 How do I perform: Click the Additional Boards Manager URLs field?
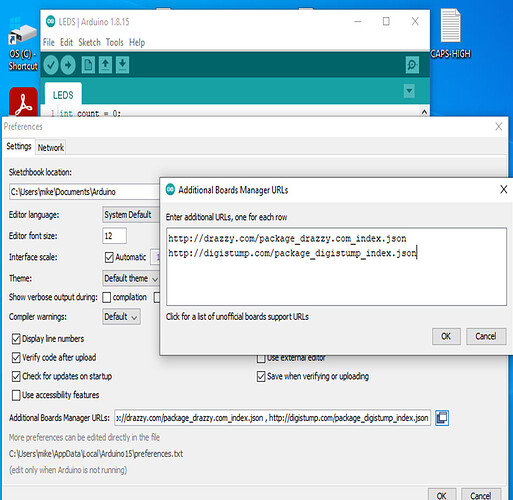point(273,418)
